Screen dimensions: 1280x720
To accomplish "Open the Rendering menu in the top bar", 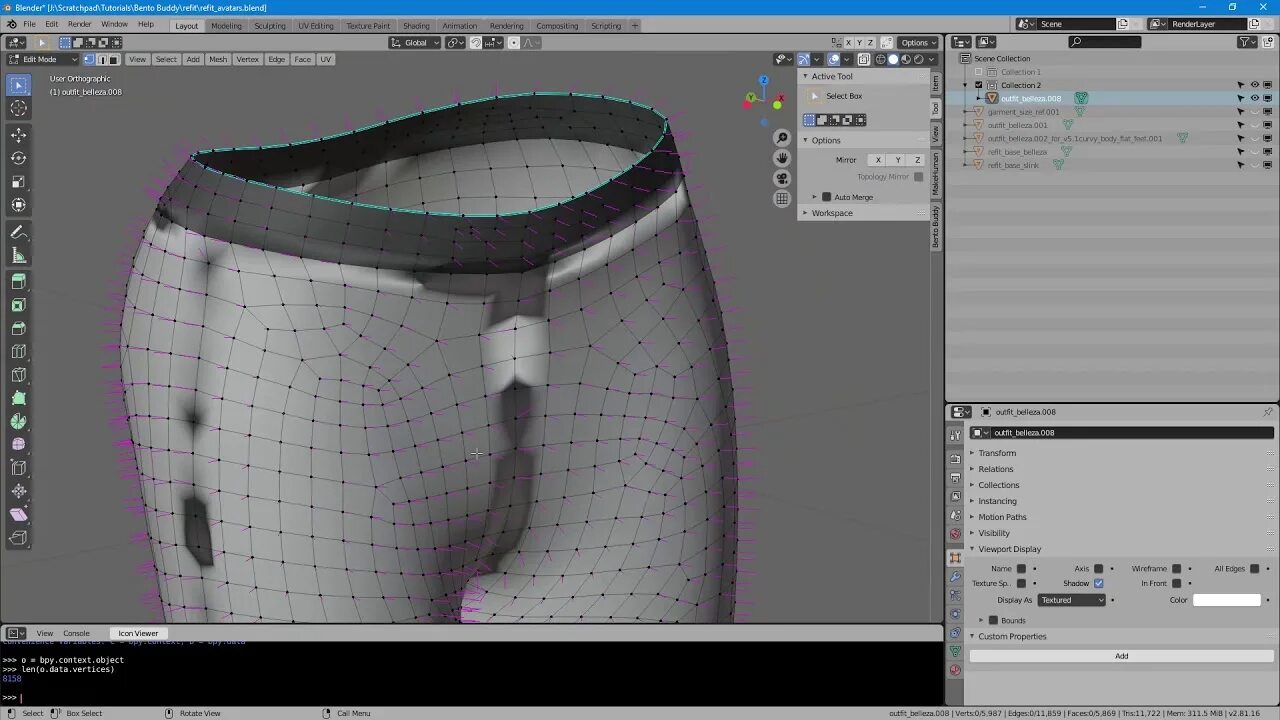I will [507, 25].
